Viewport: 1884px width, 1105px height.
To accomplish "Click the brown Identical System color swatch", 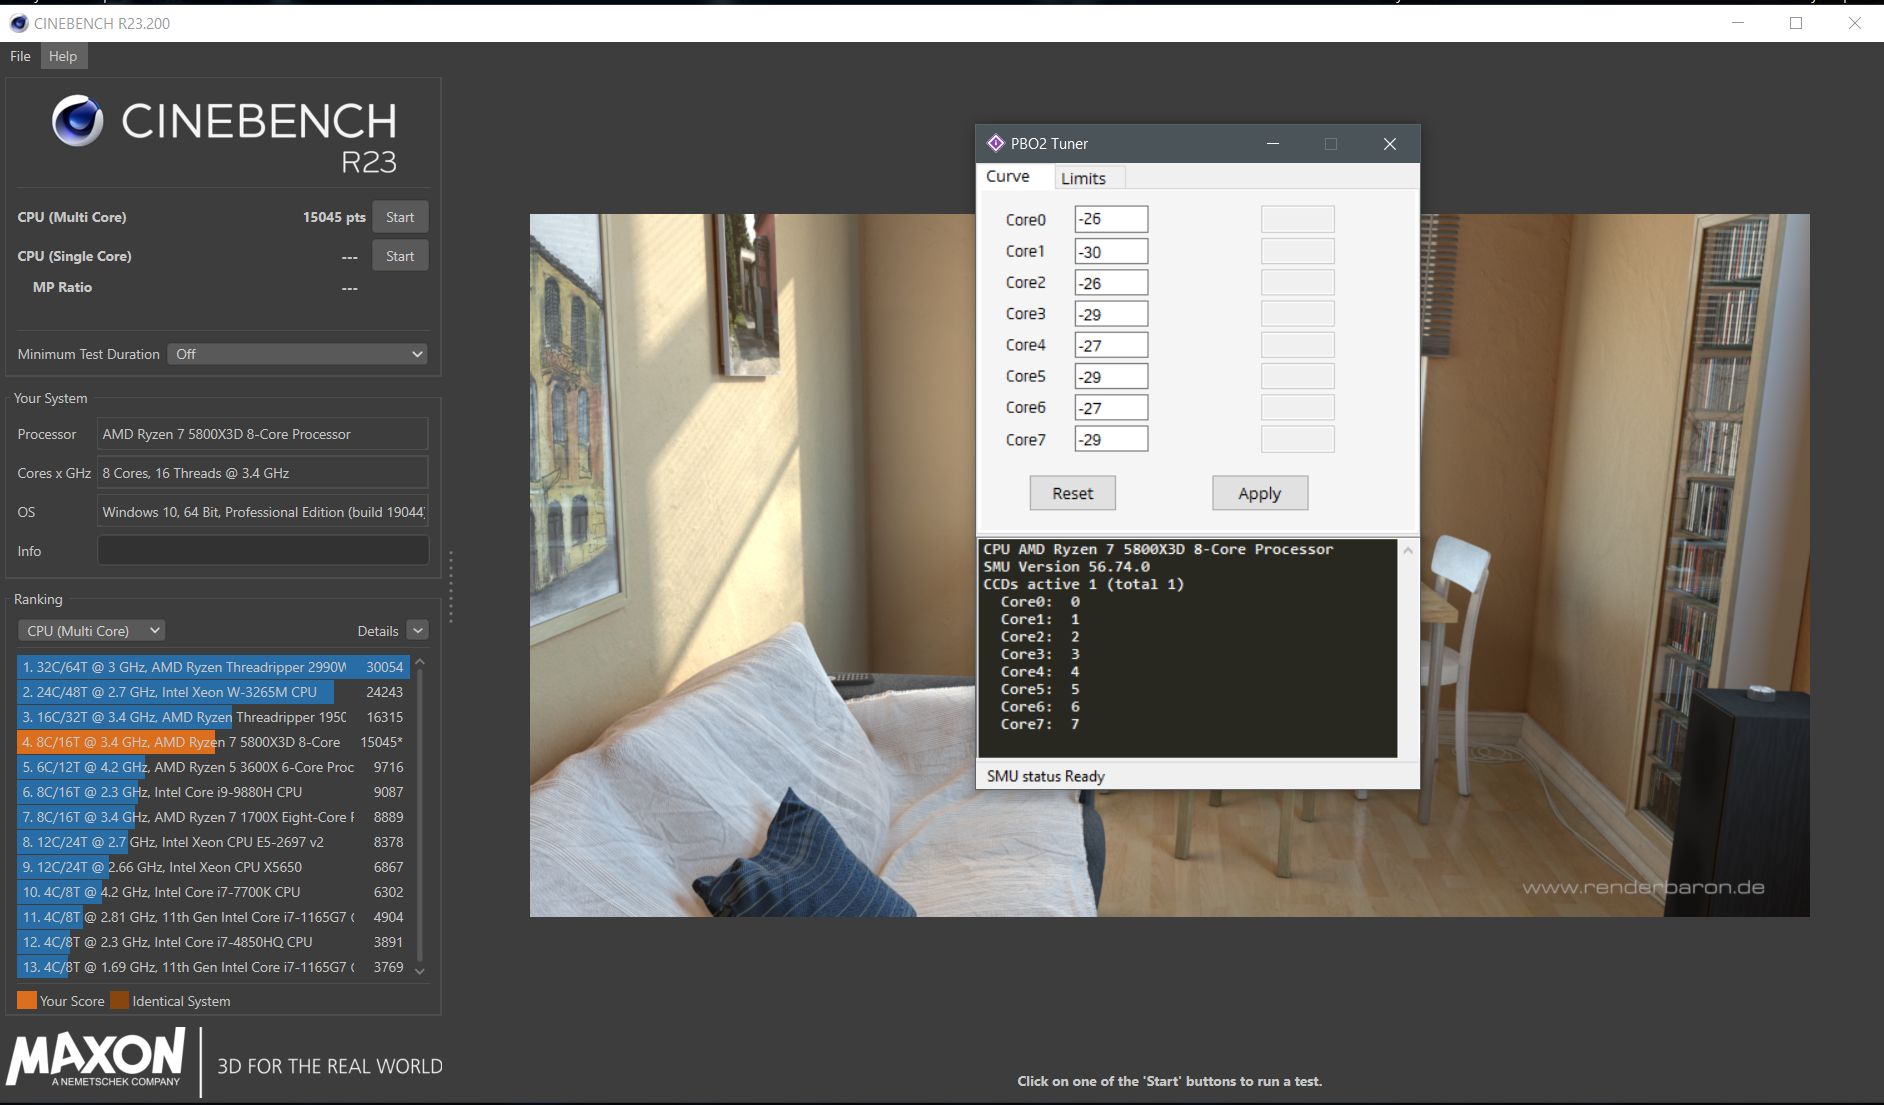I will point(120,1000).
